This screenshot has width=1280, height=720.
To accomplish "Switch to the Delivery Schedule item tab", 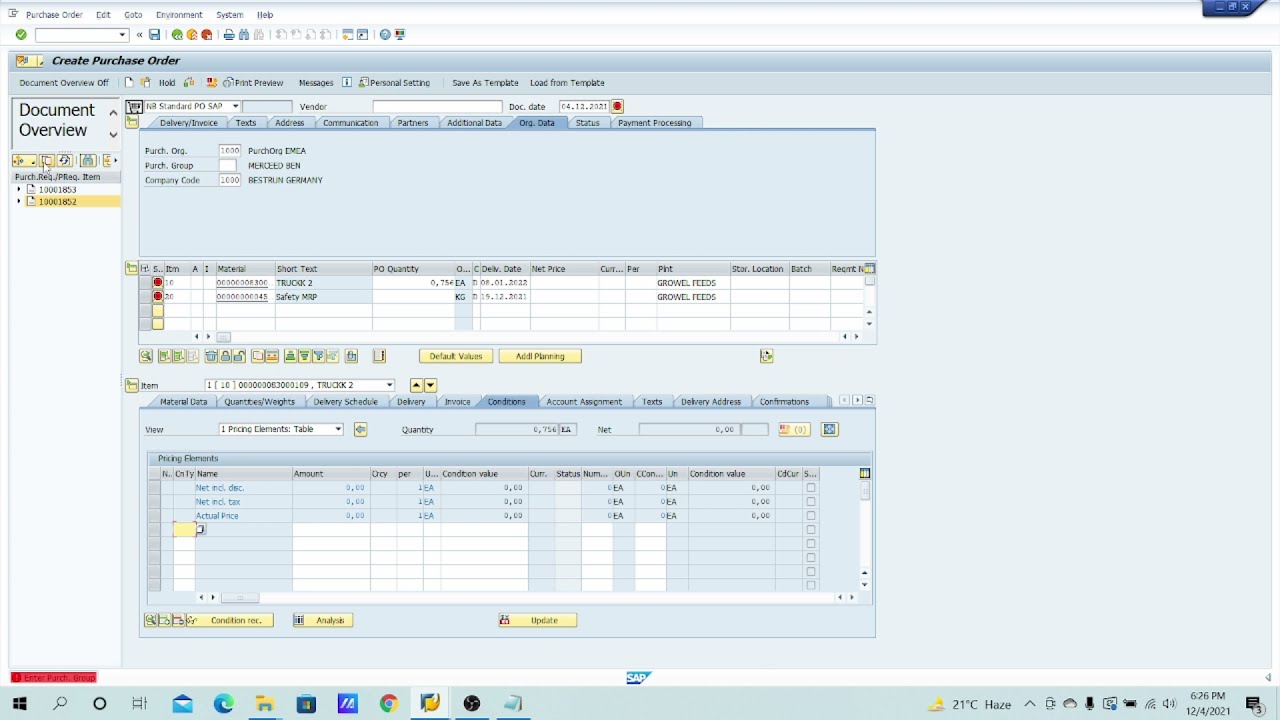I will point(345,402).
